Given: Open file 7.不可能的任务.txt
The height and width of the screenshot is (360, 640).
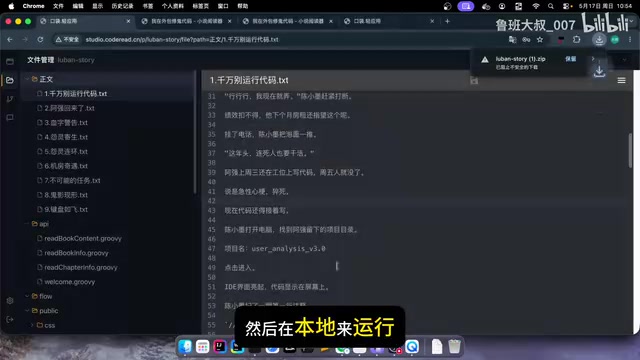Looking at the screenshot, I should pyautogui.click(x=72, y=180).
